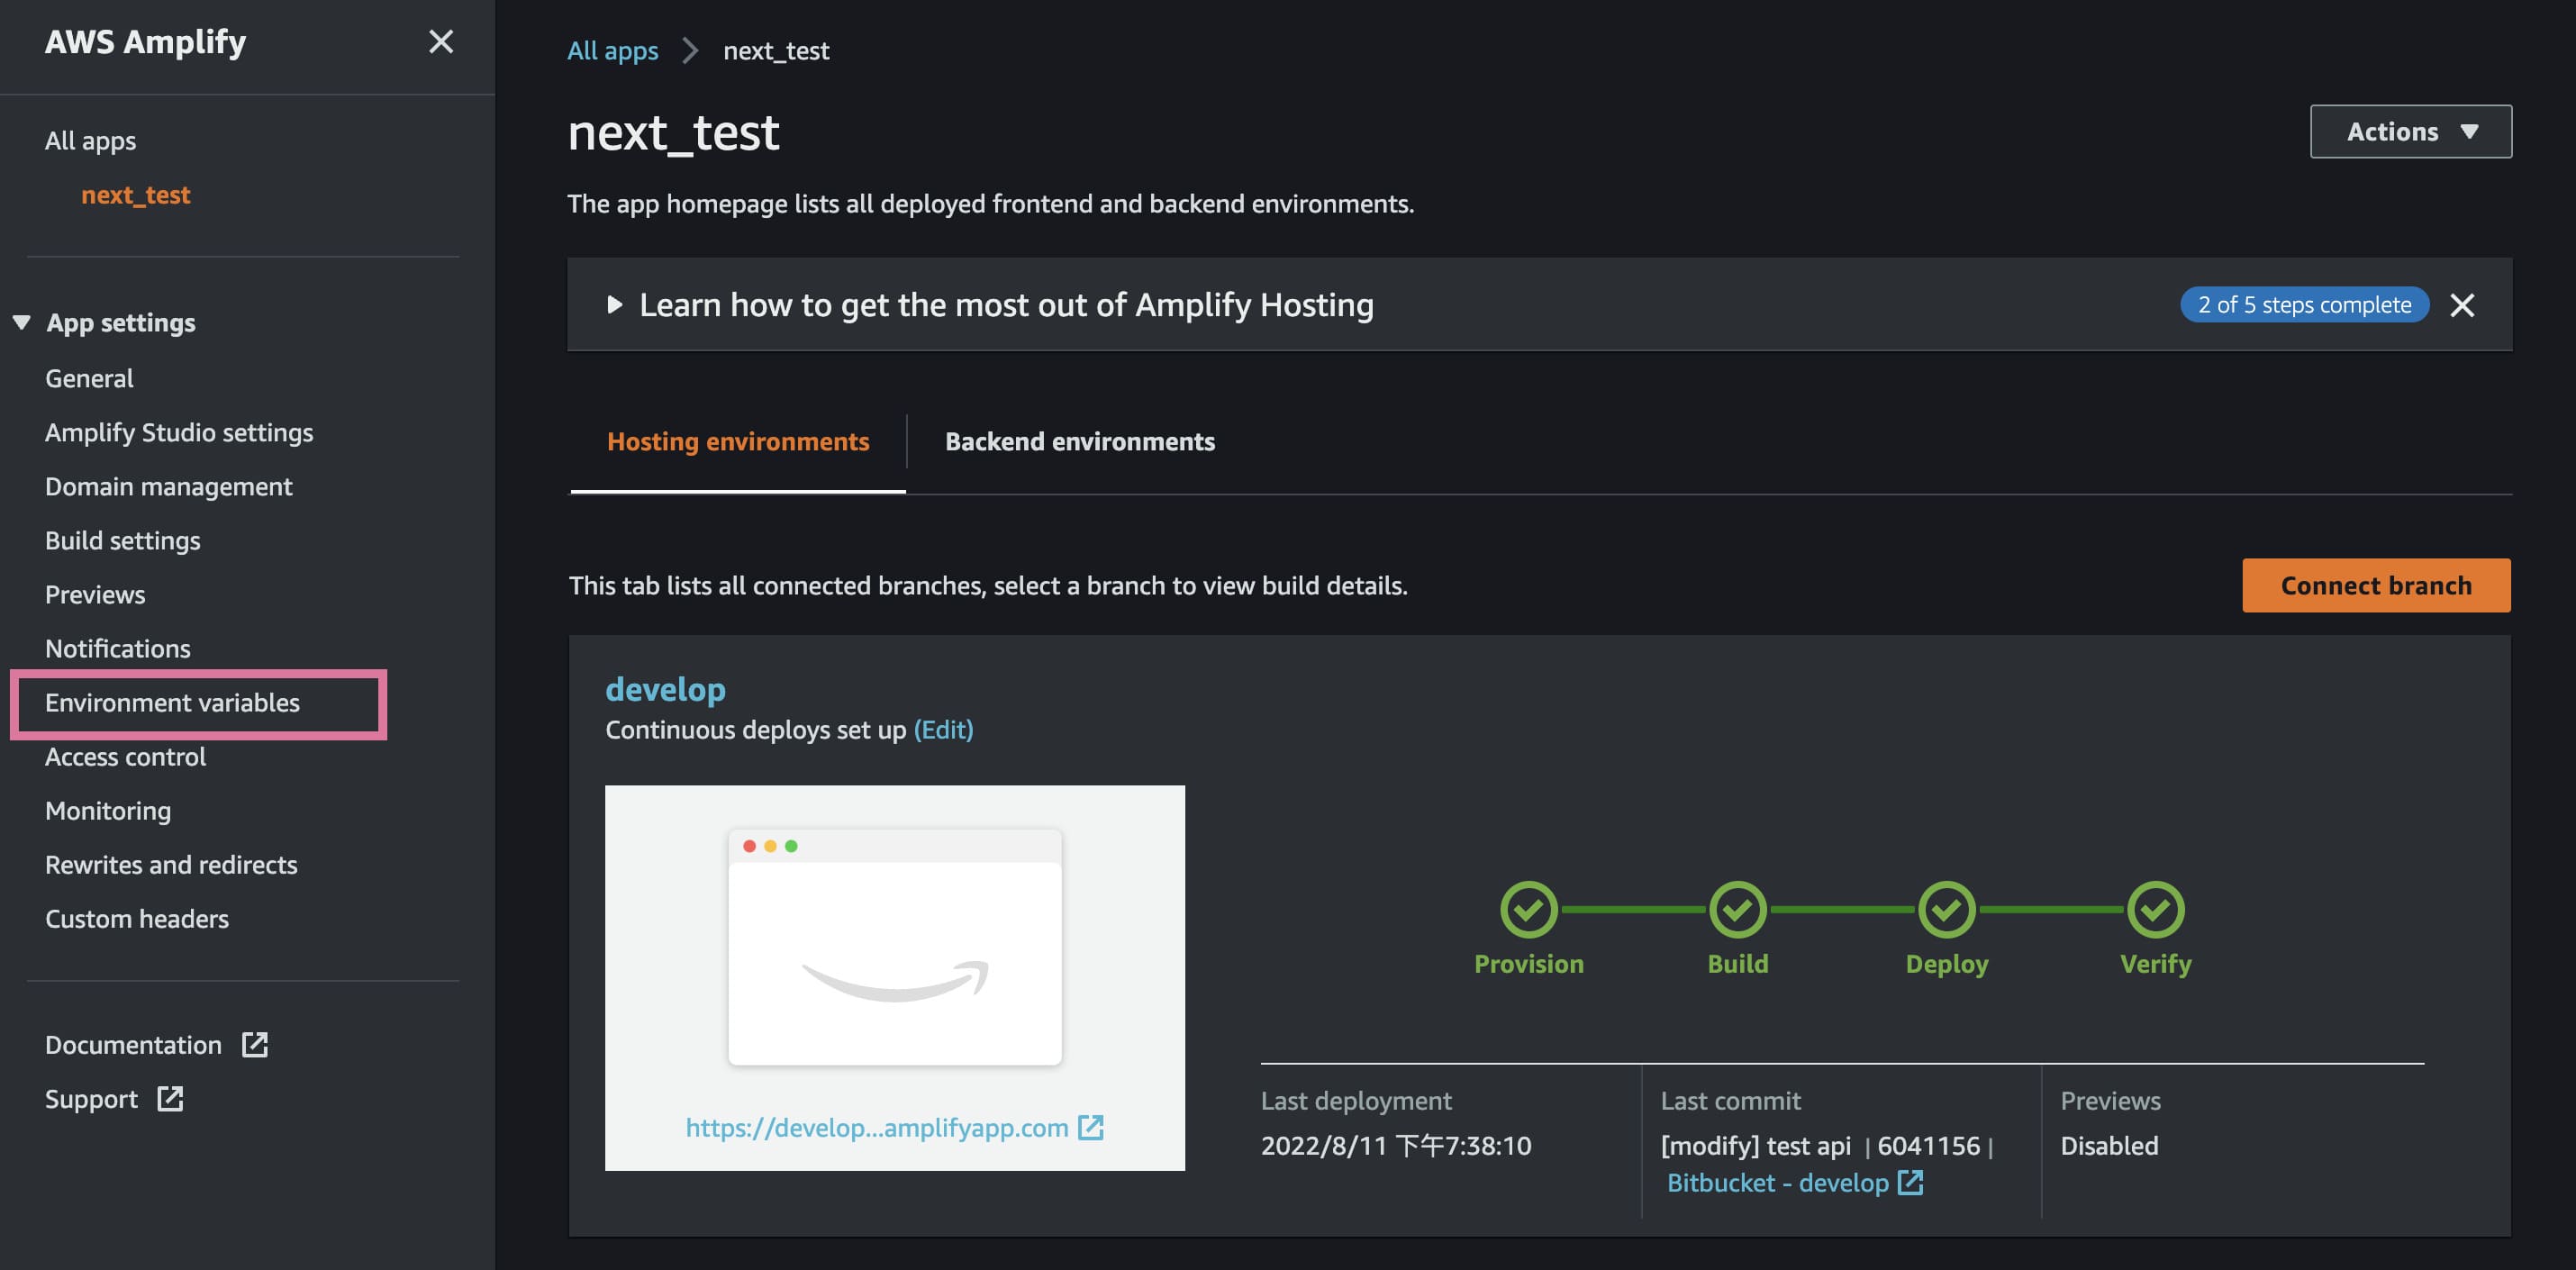Click the Documentation external link icon
This screenshot has width=2576, height=1270.
coord(255,1045)
